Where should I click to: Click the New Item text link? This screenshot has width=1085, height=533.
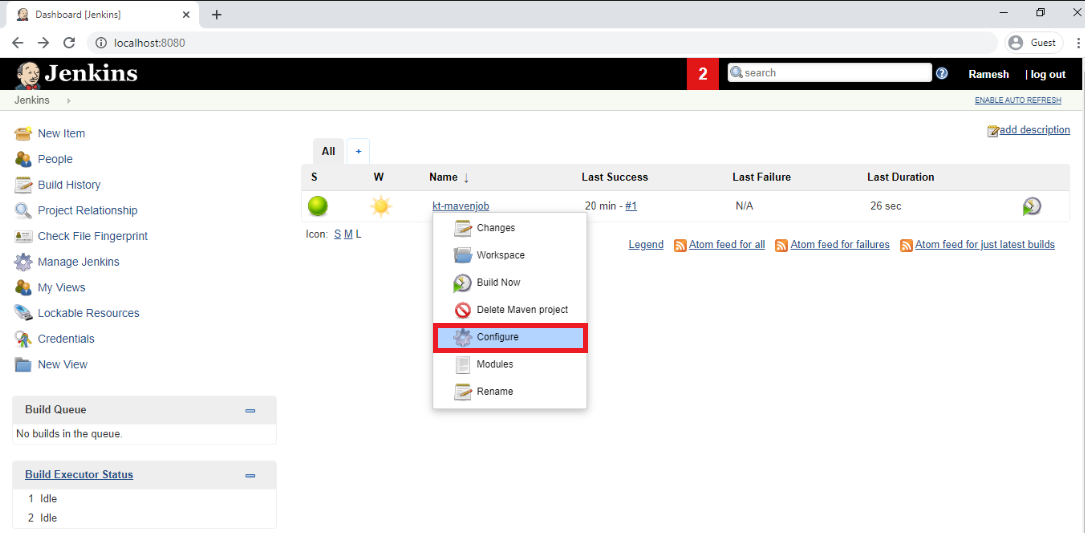tap(62, 134)
